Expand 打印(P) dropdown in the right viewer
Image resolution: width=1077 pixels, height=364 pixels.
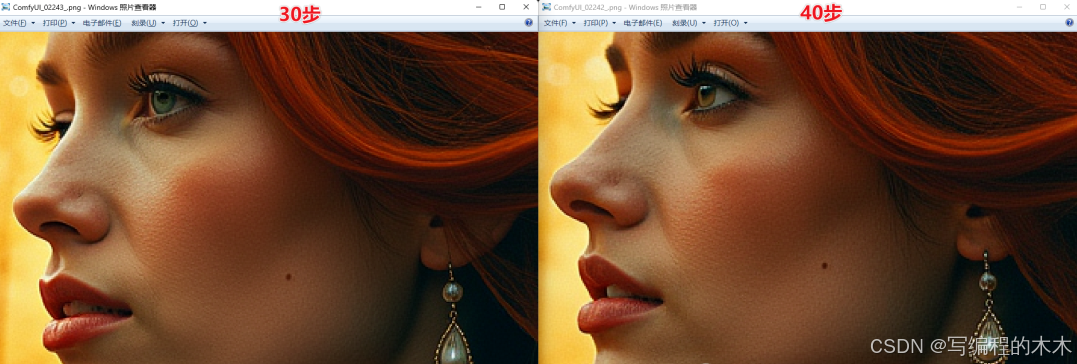coord(599,23)
